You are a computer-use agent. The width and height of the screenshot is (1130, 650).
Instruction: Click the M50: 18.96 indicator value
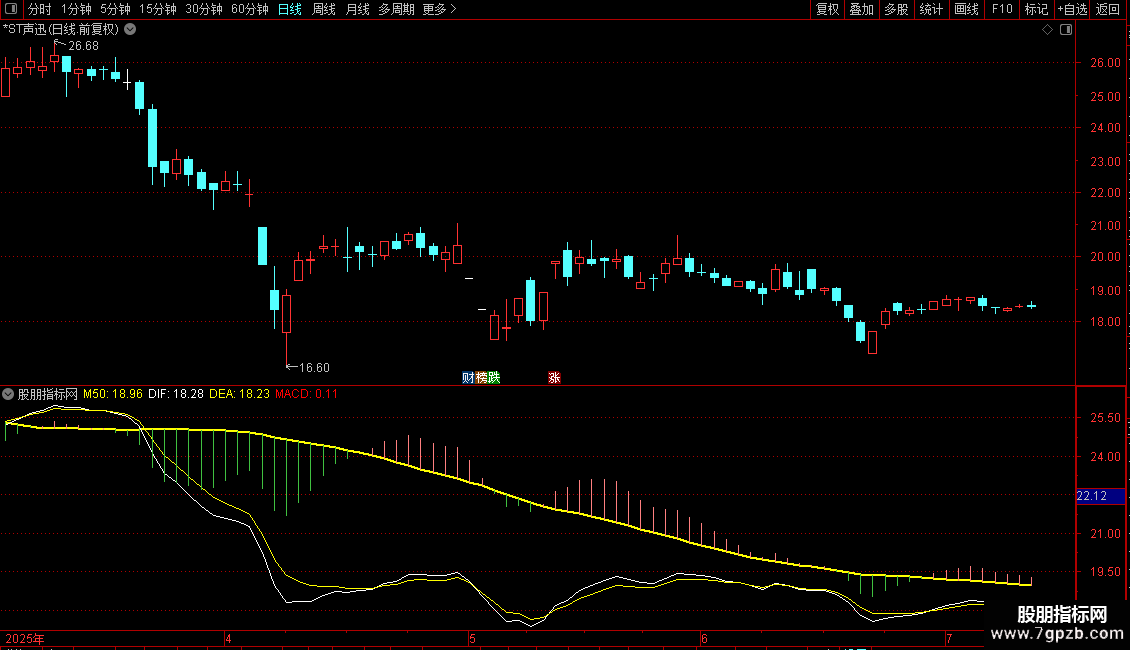(x=112, y=394)
